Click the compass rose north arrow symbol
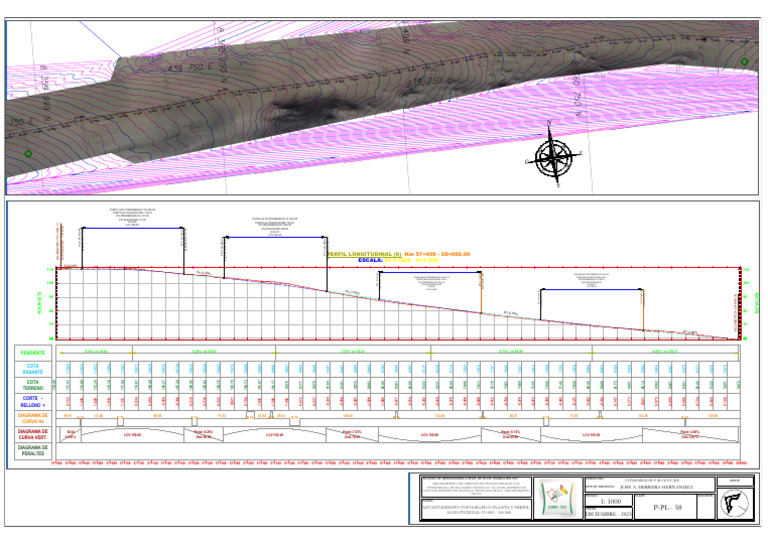768x542 pixels. click(553, 154)
